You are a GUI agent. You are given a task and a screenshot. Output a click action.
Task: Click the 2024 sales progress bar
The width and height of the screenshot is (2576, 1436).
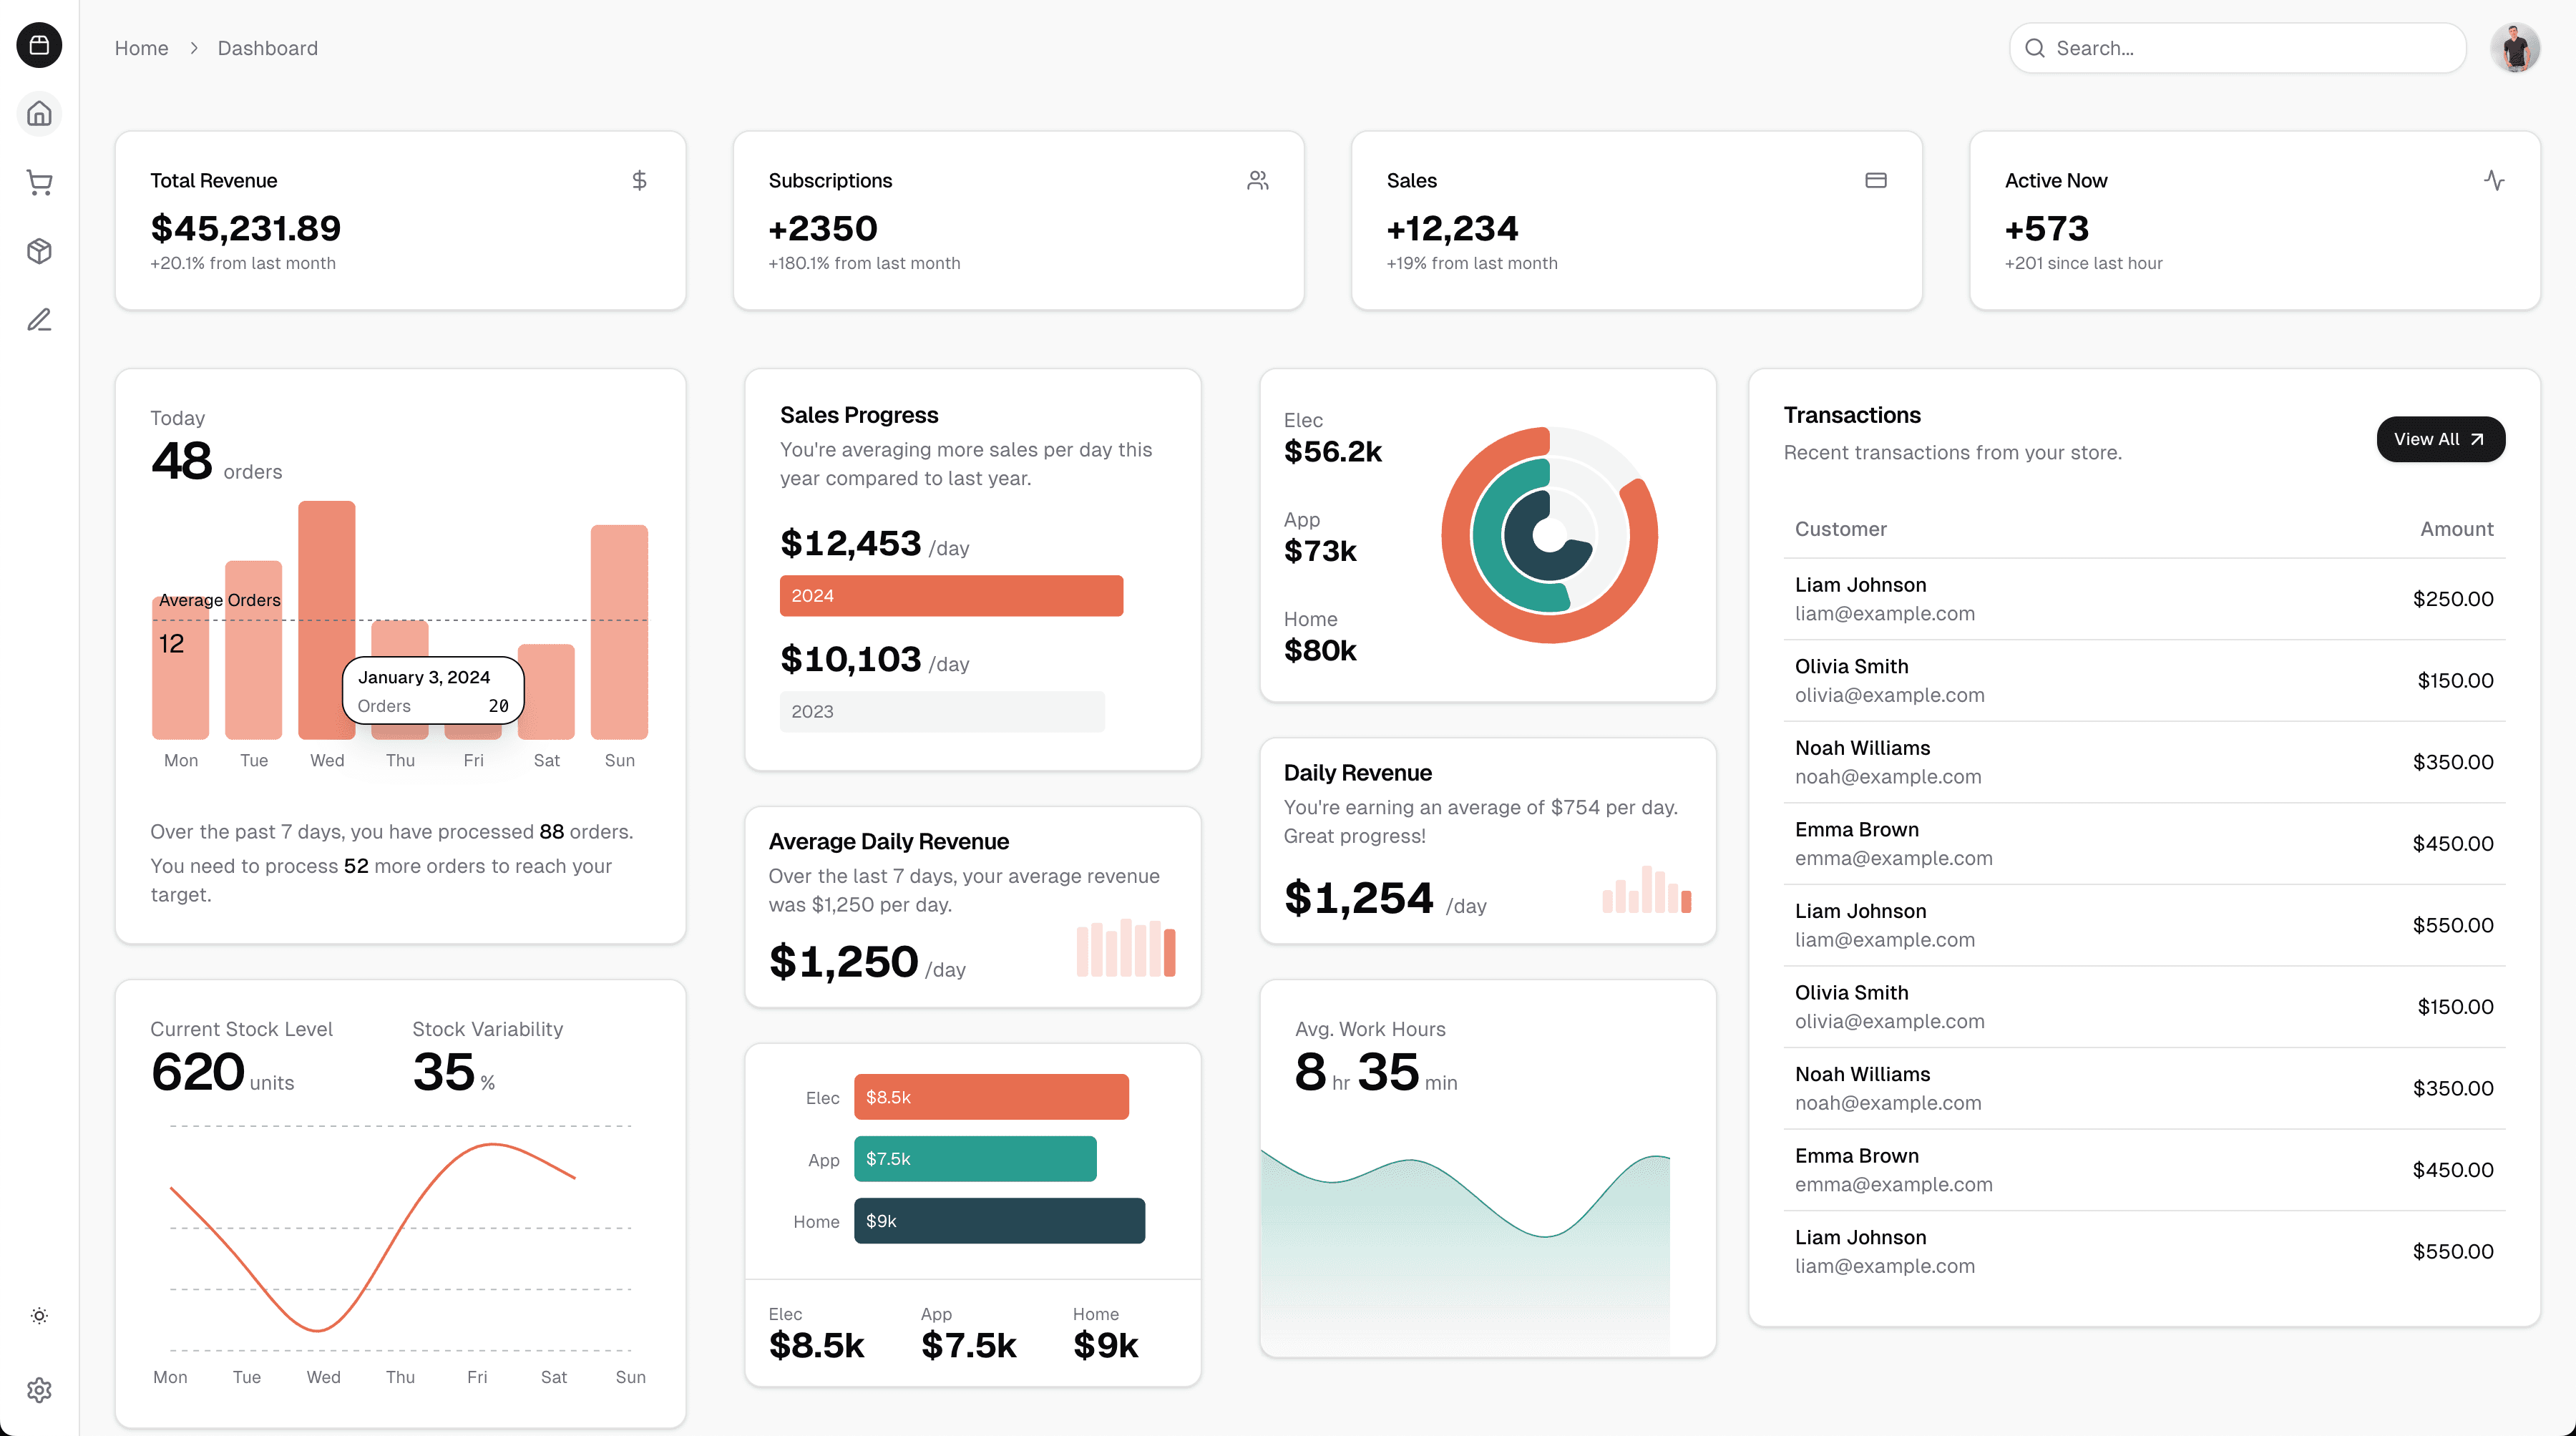[951, 596]
